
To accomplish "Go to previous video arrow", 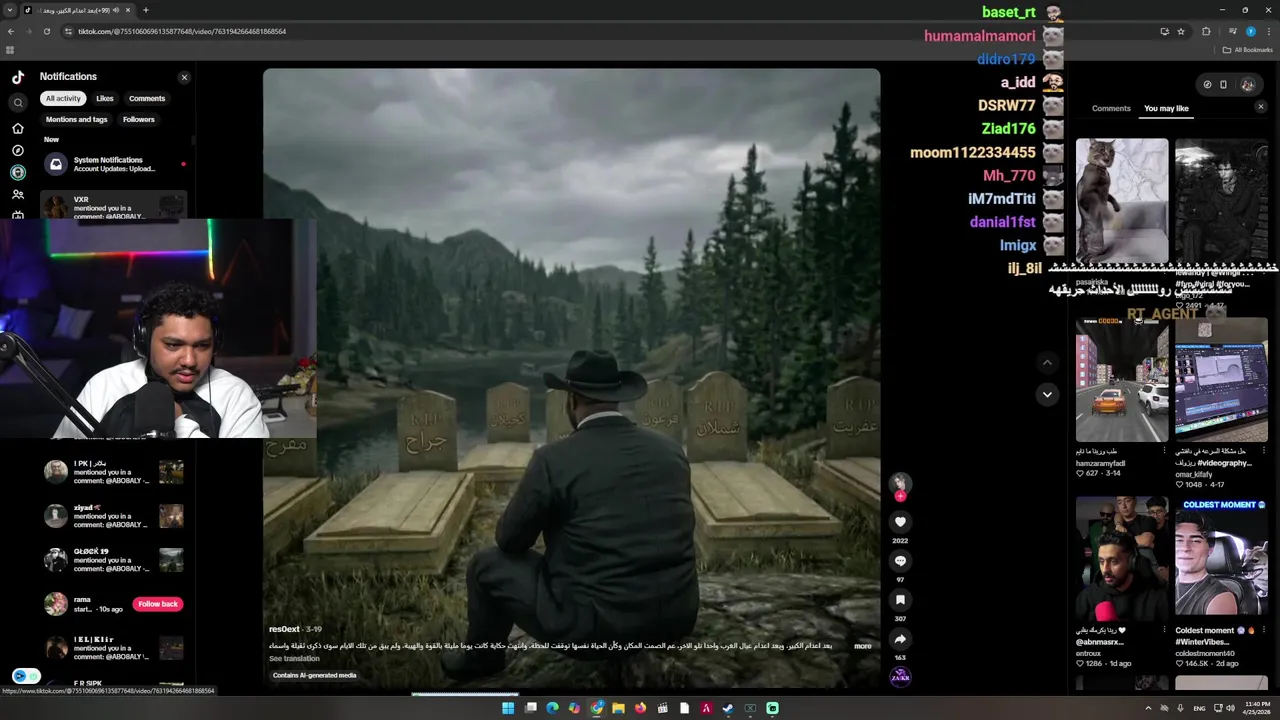I will [x=1047, y=362].
